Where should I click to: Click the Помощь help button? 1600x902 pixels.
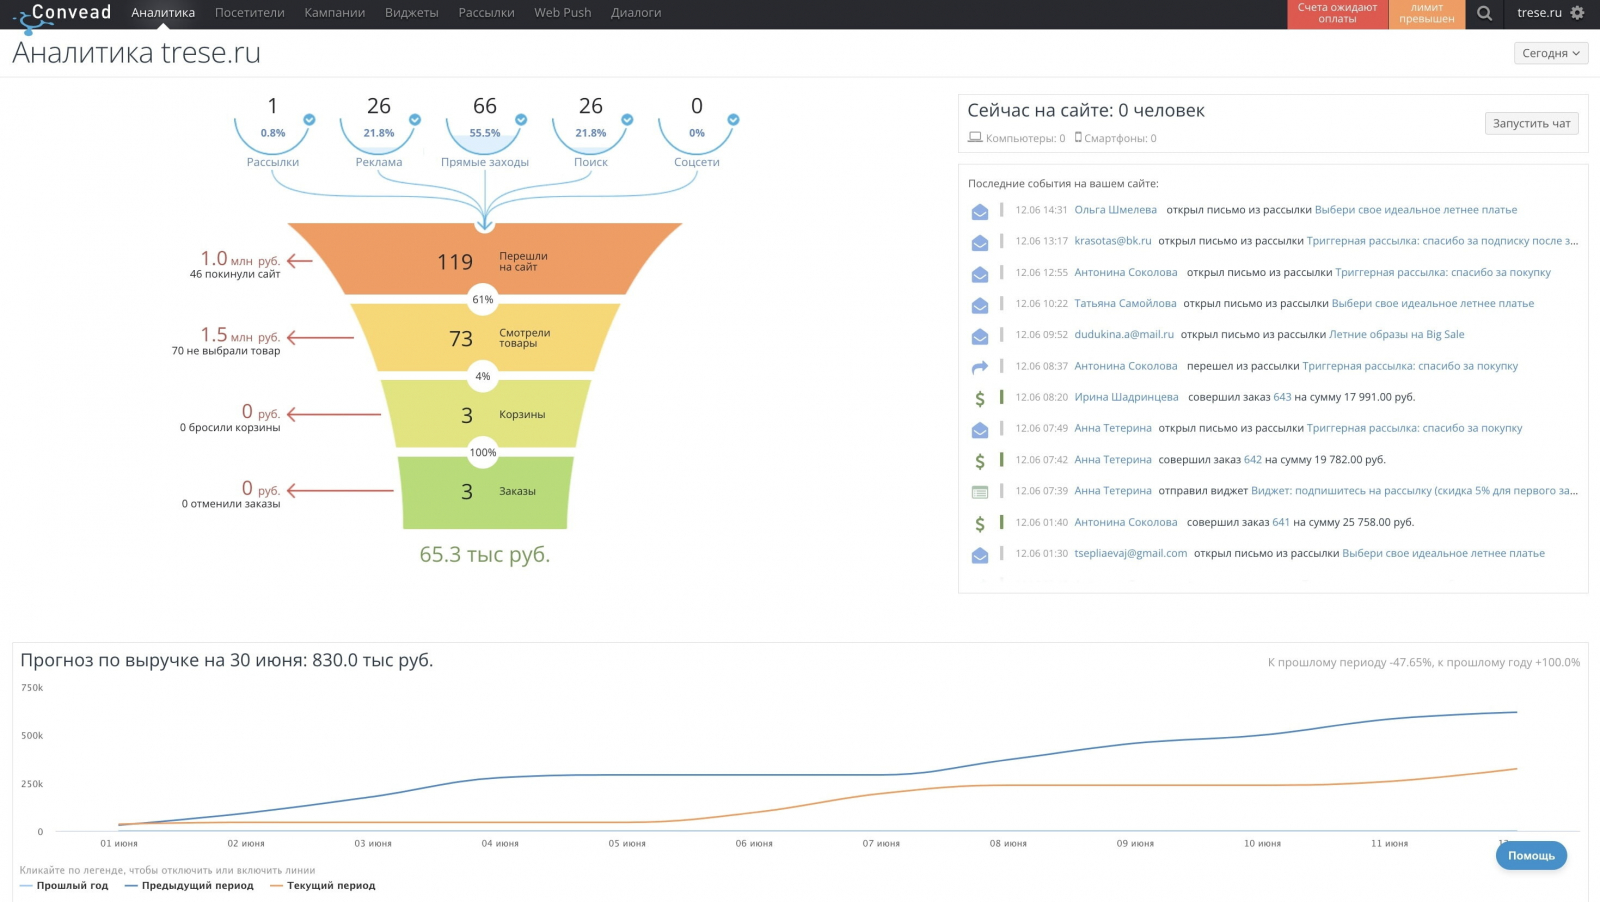[x=1531, y=856]
